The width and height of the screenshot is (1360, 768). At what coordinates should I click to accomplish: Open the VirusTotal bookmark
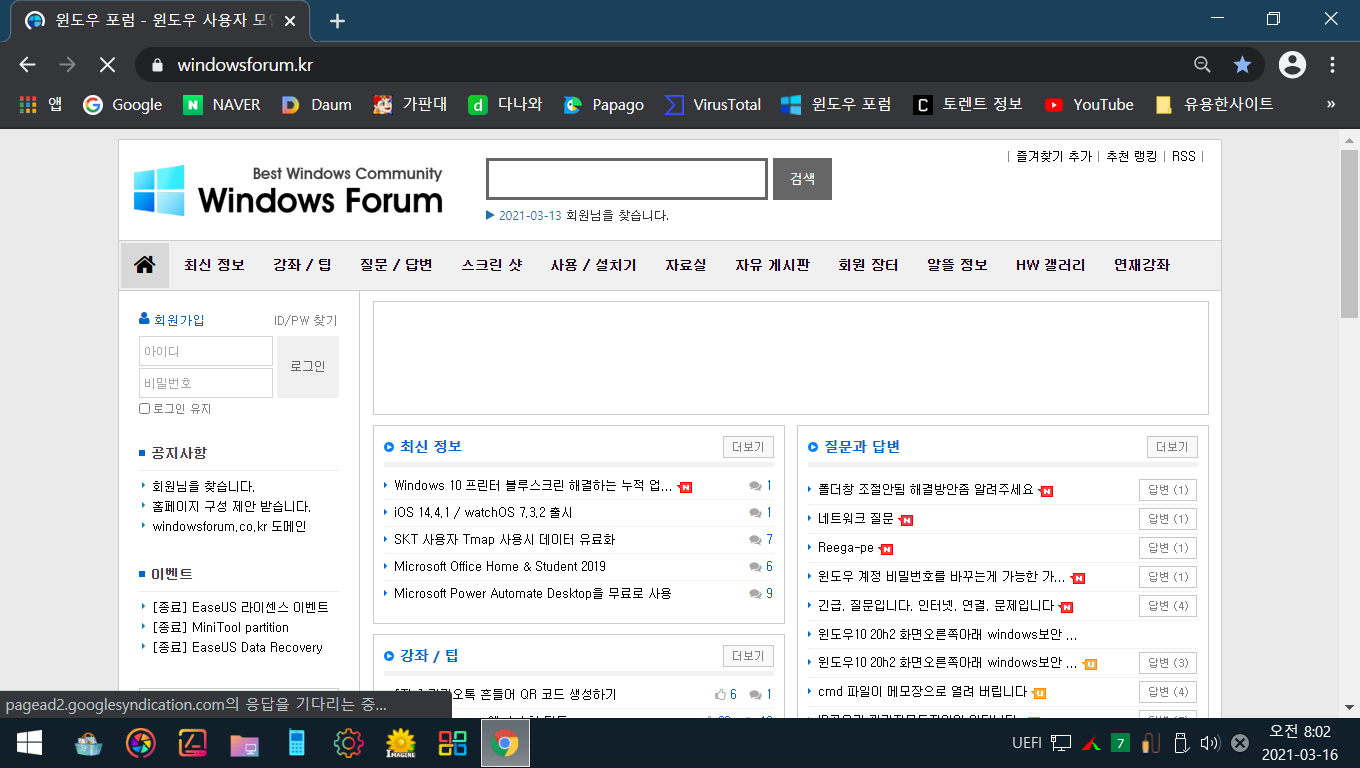(x=713, y=104)
